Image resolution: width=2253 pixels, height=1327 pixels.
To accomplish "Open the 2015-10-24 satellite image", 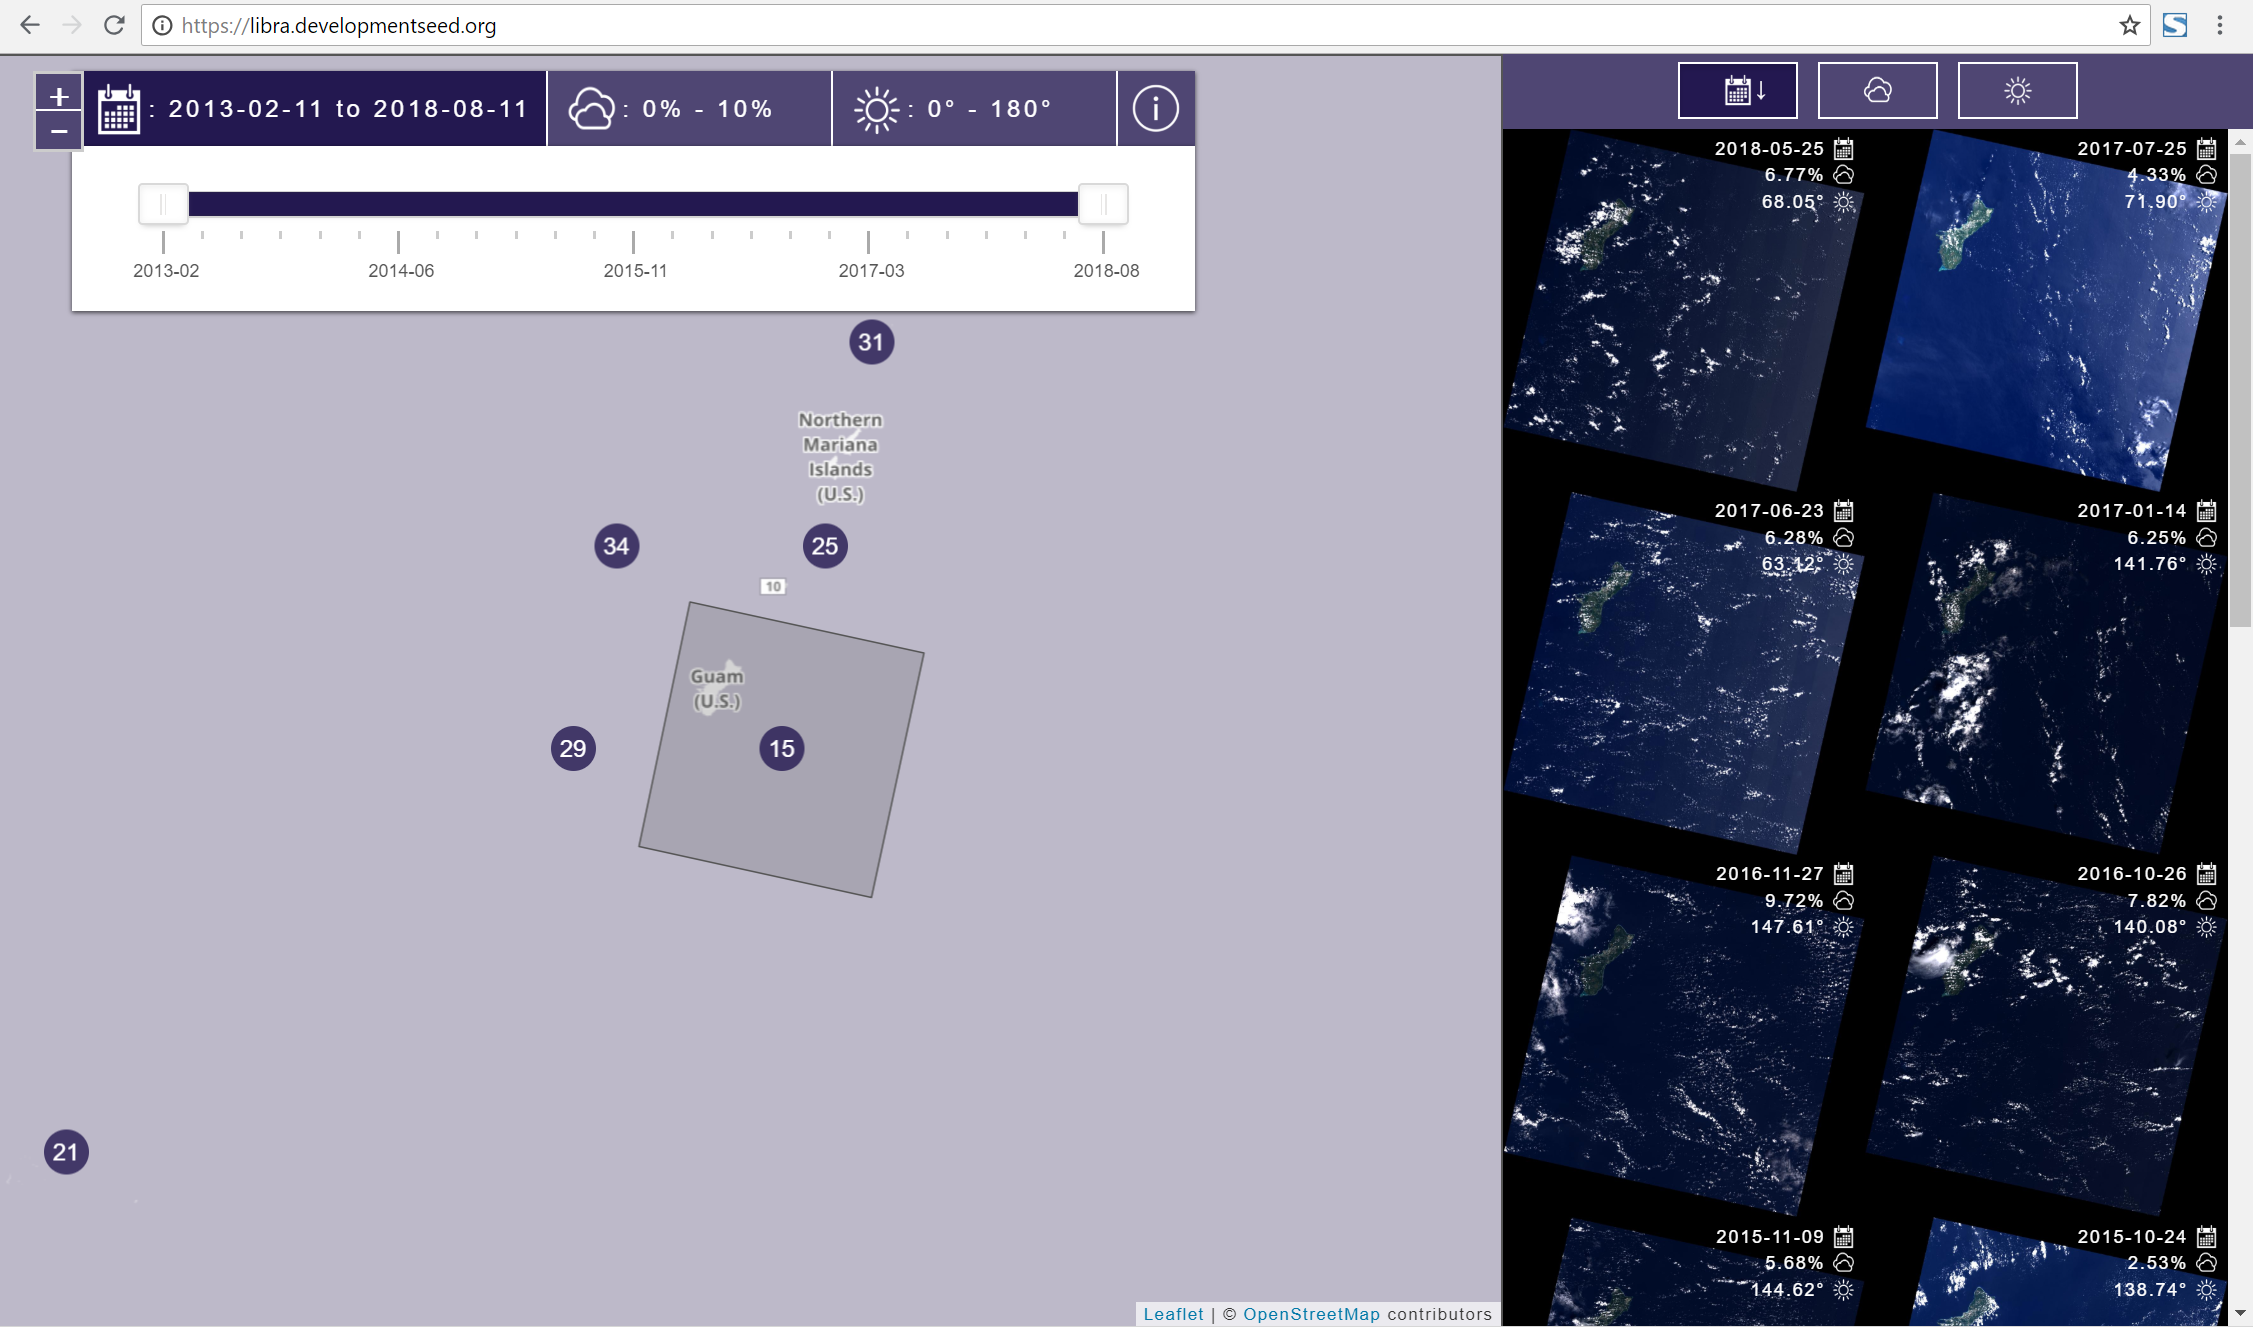I will (x=2047, y=1272).
